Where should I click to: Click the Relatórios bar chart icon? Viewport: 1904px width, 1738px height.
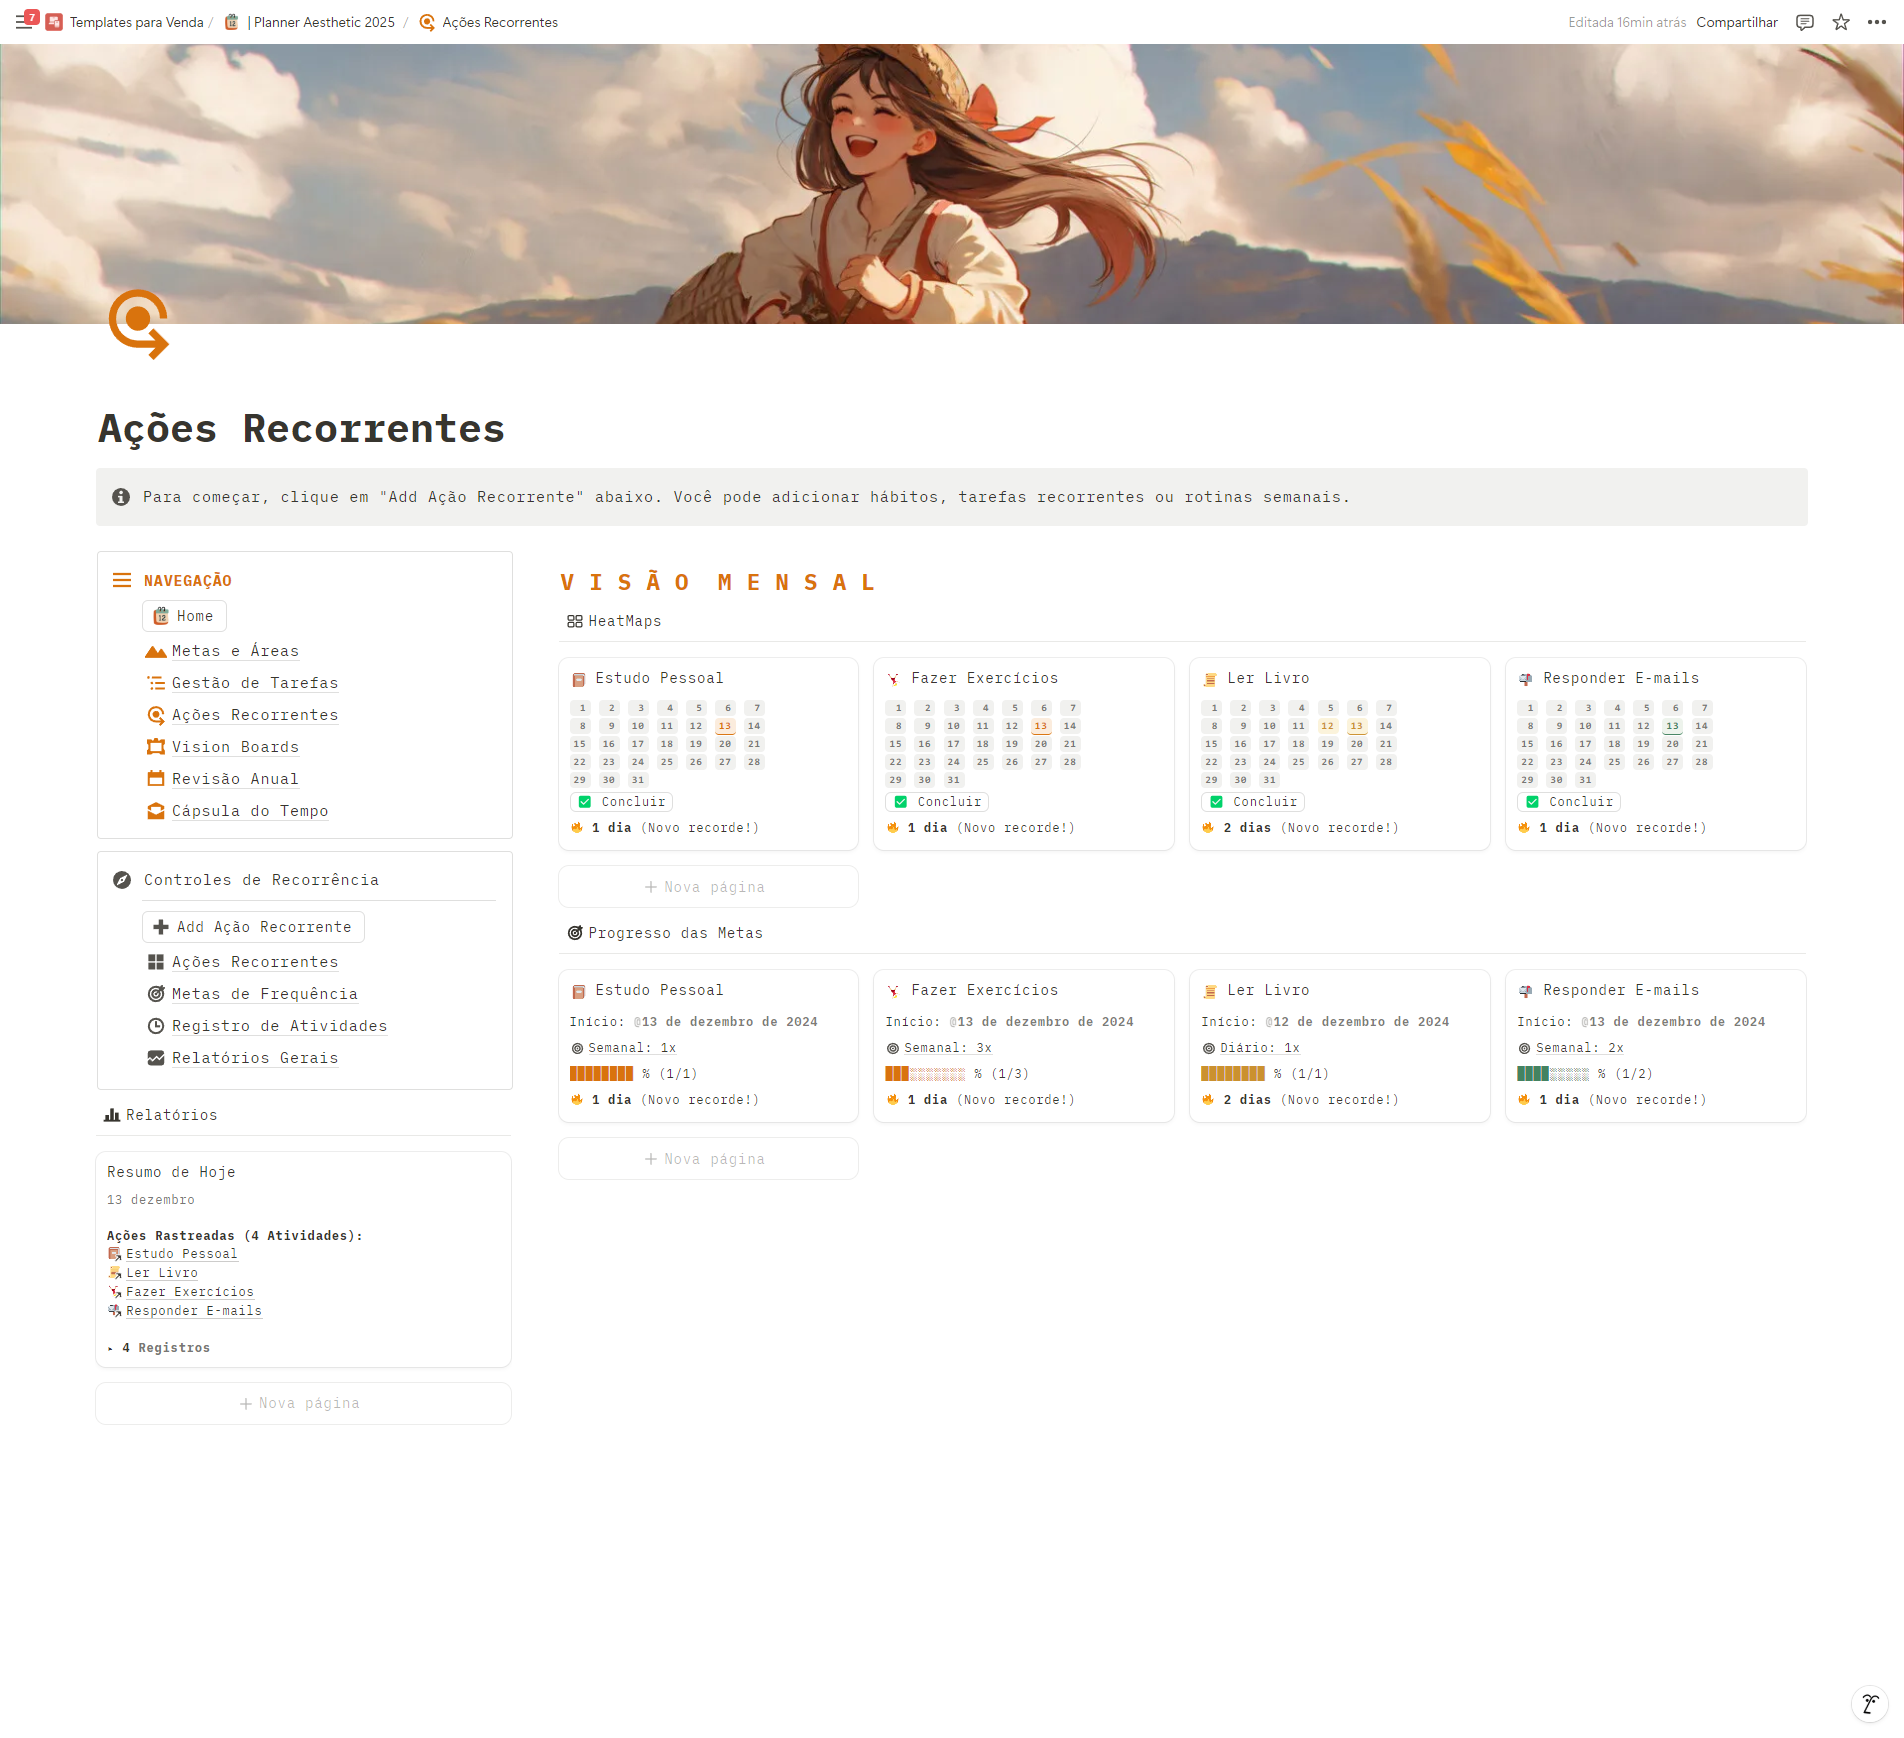pos(112,1115)
